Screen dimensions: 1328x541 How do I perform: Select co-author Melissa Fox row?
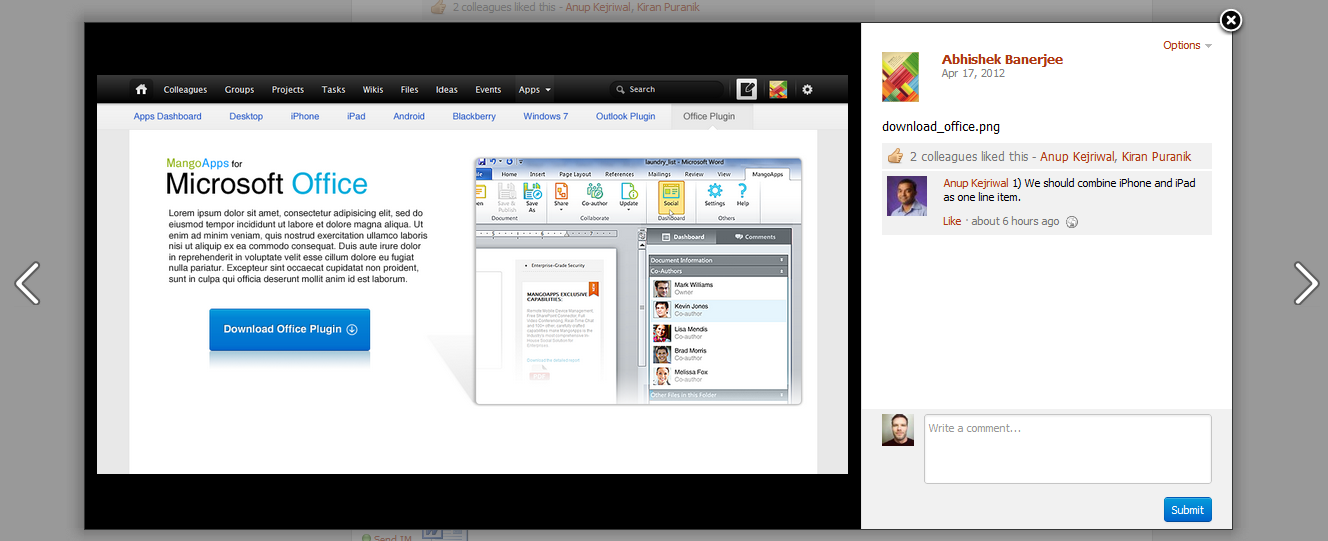pos(719,376)
